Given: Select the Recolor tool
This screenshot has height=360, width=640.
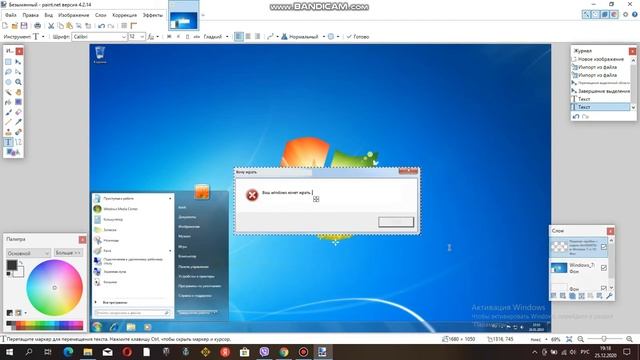Looking at the screenshot, I should 18,132.
